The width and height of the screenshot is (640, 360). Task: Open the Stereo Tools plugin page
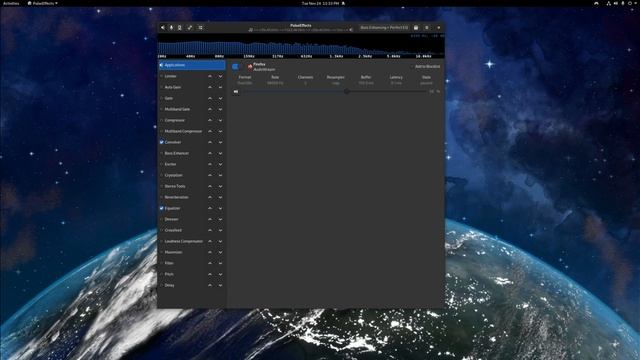[175, 186]
